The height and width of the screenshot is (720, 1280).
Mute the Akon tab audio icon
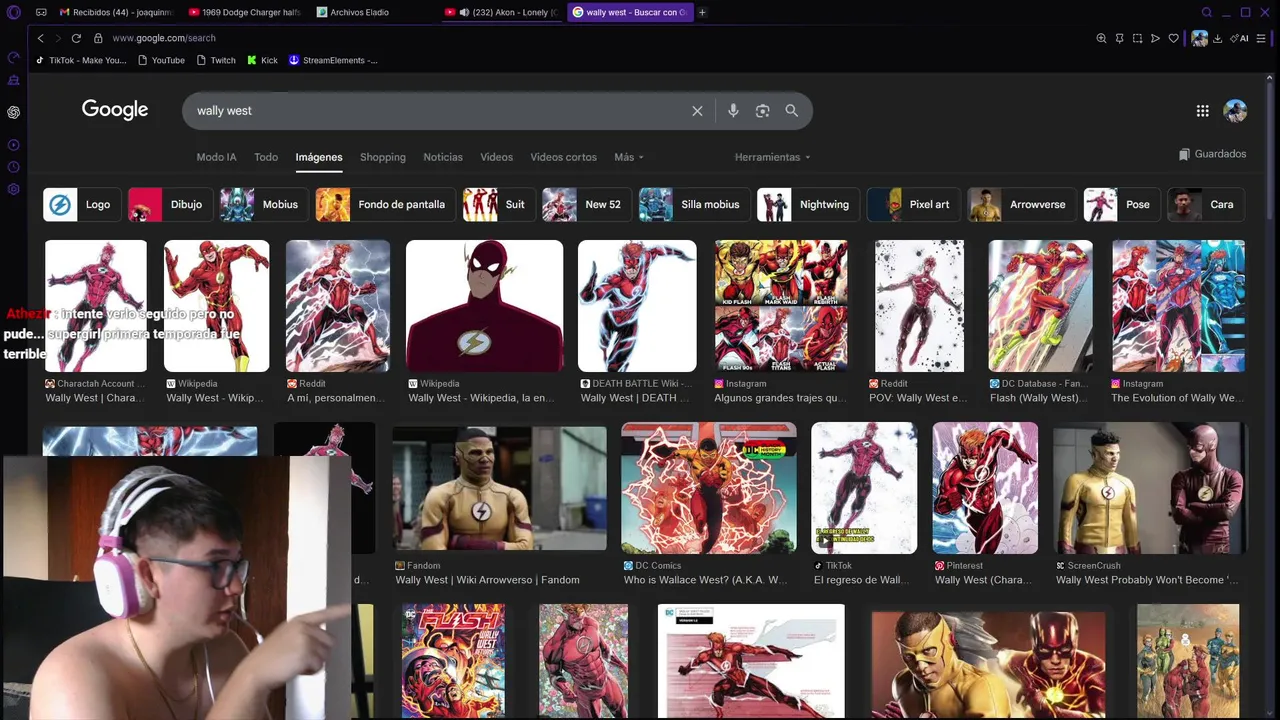click(464, 12)
